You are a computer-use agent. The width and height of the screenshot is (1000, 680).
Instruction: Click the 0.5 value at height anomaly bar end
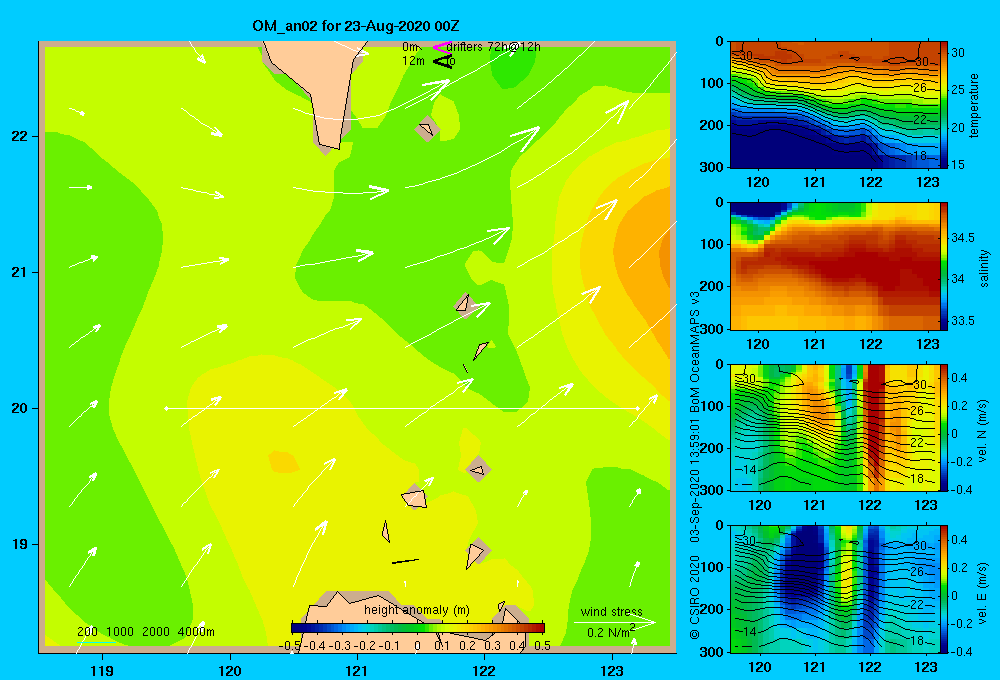[543, 646]
